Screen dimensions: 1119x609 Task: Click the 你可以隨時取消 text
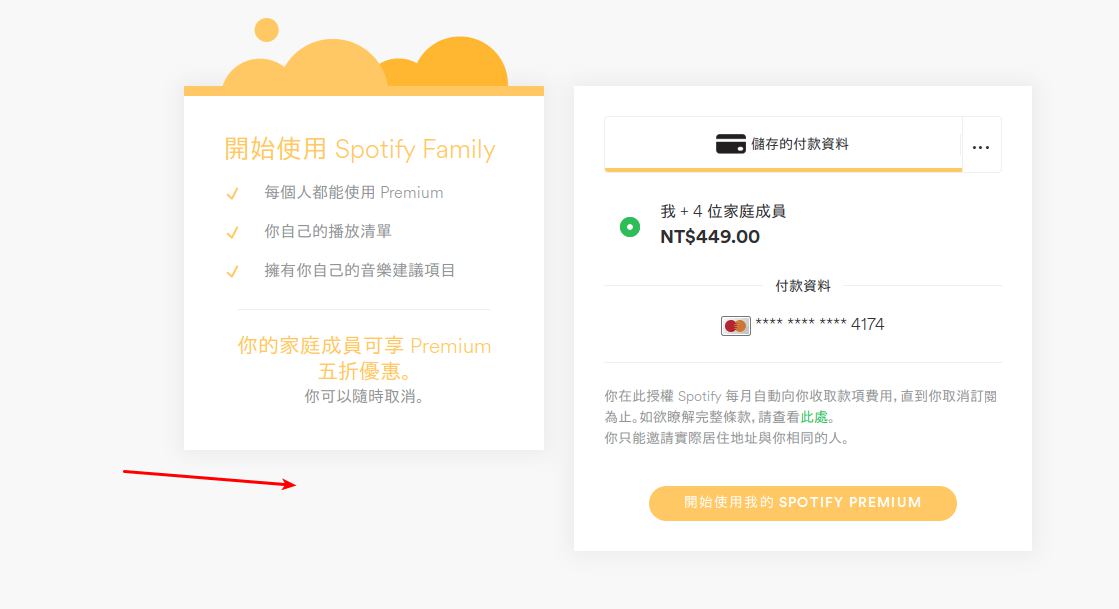(x=364, y=397)
